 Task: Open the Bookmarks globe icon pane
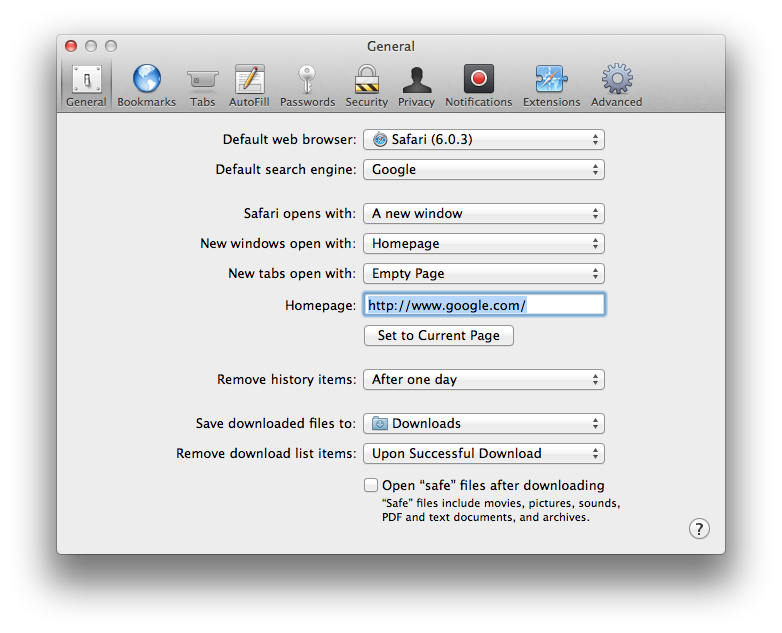(147, 85)
